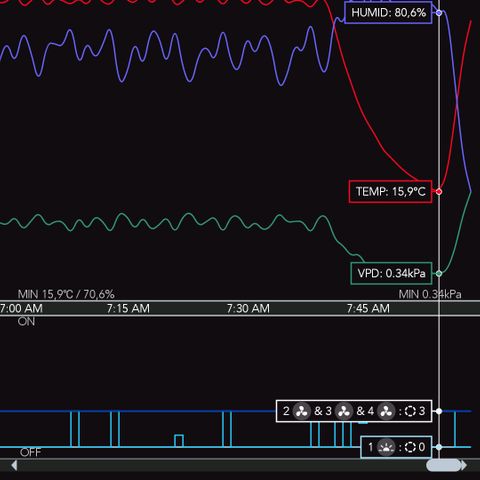Select the humidity data point marker

(439, 13)
